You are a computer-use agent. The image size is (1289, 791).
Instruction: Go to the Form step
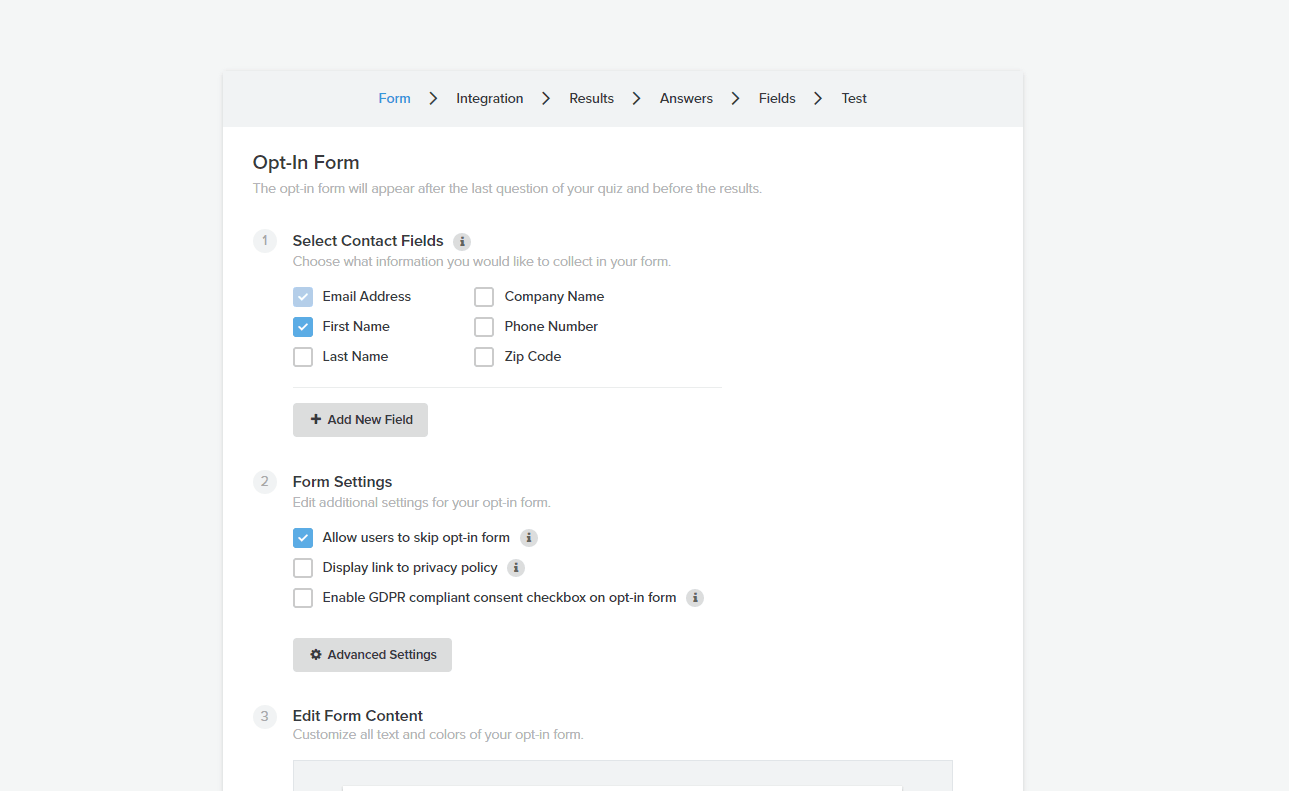[x=394, y=98]
